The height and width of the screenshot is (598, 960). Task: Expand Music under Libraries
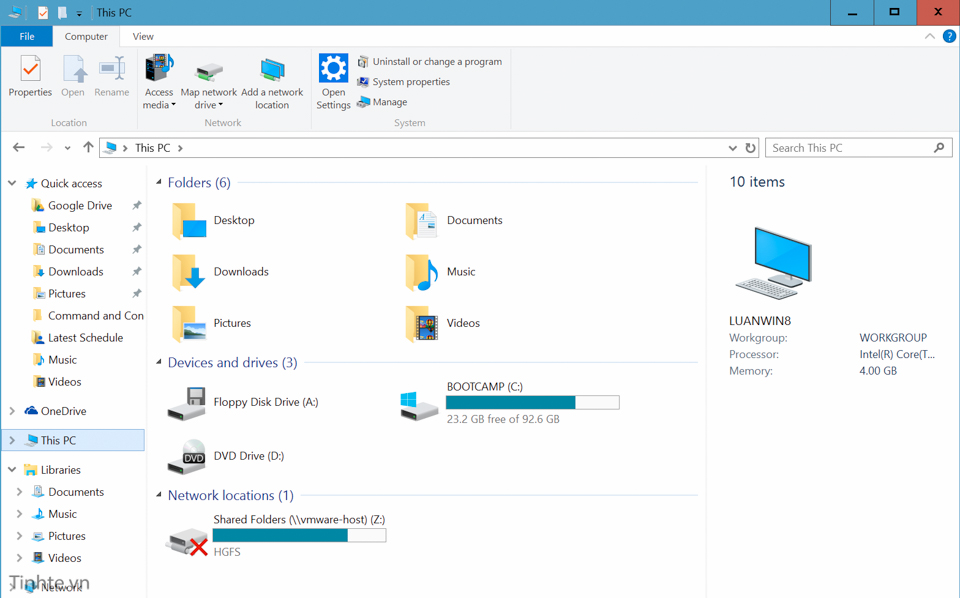[19, 514]
